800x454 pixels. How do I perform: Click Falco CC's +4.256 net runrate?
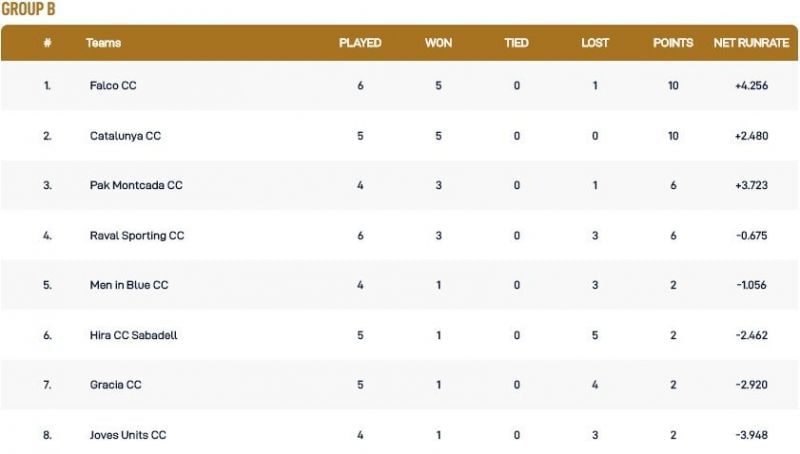pyautogui.click(x=749, y=86)
